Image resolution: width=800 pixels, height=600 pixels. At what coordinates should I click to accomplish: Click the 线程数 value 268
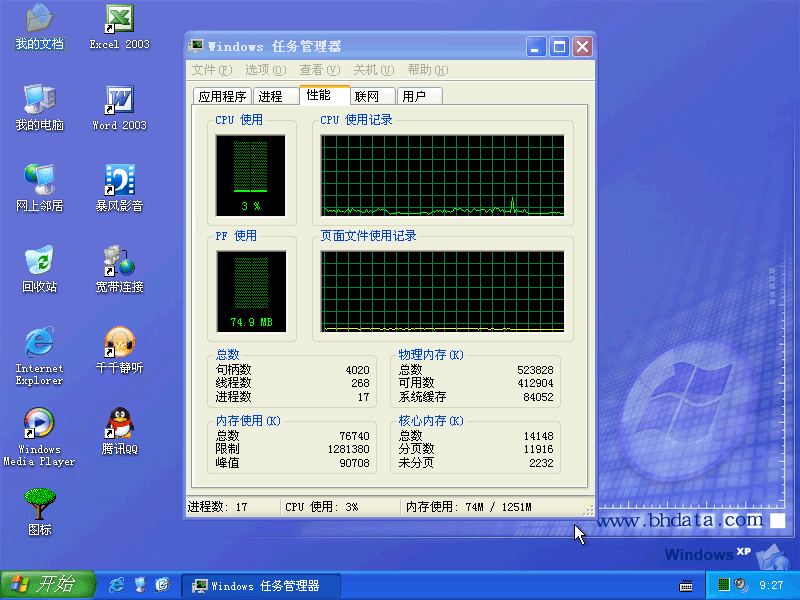coord(360,383)
